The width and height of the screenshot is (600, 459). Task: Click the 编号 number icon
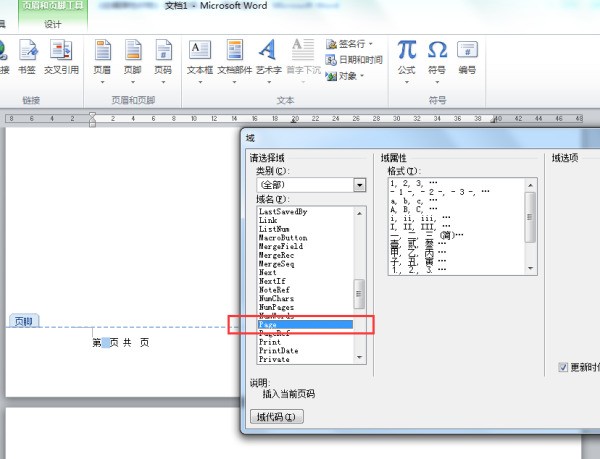click(x=467, y=56)
